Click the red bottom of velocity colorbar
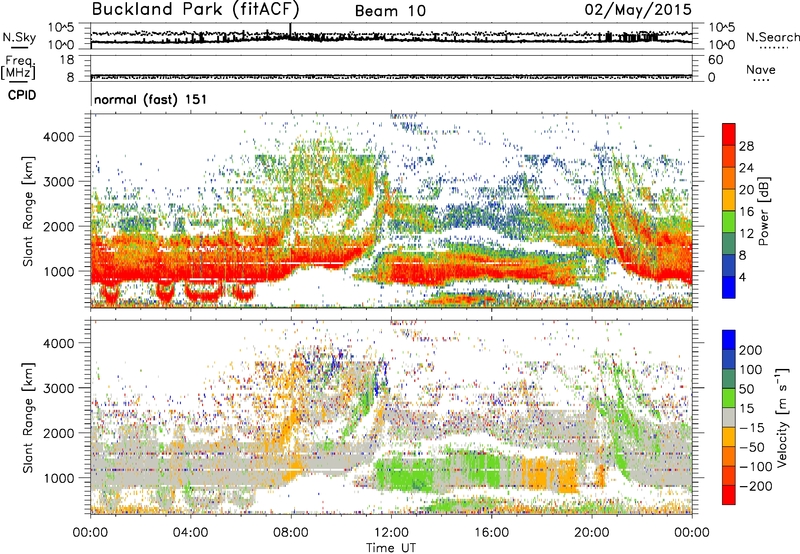 [729, 495]
